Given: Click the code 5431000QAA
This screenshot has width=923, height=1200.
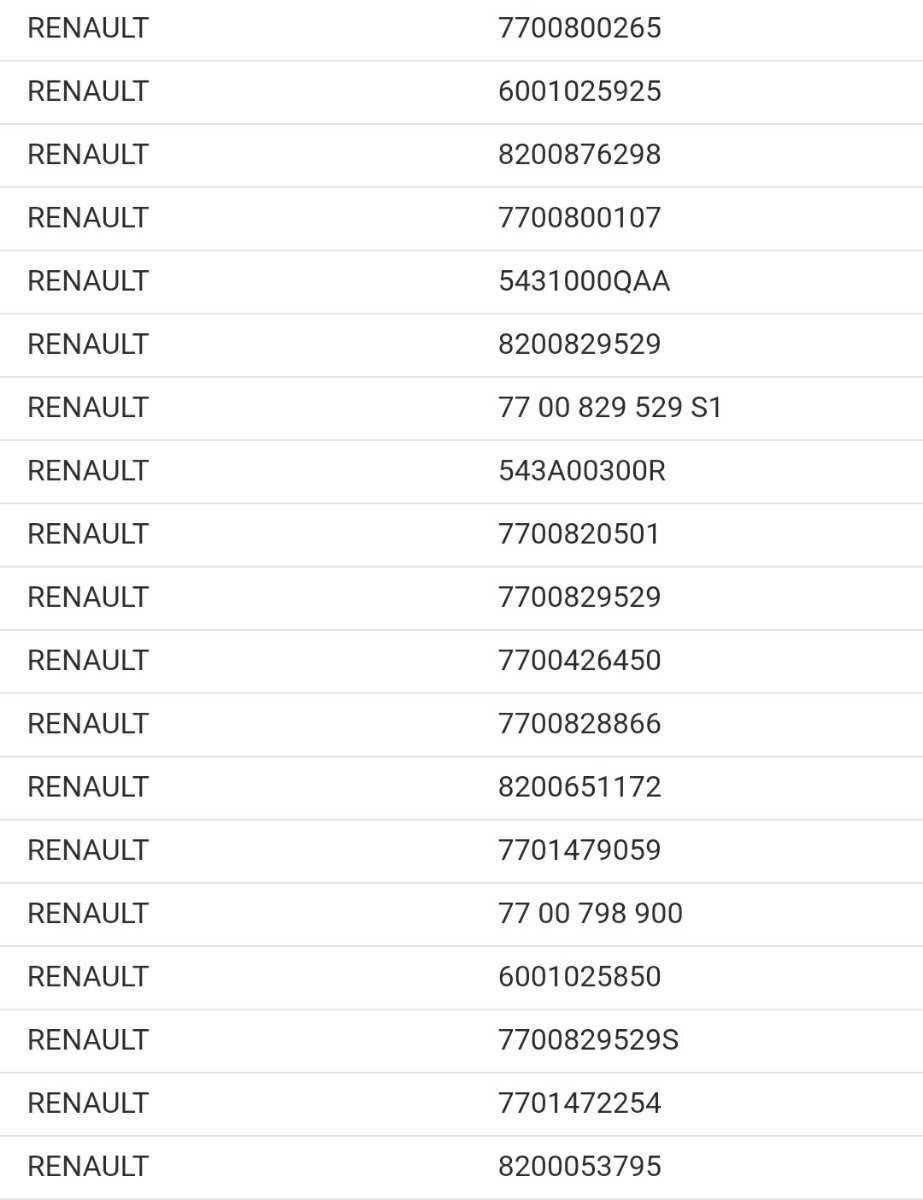Looking at the screenshot, I should [584, 281].
